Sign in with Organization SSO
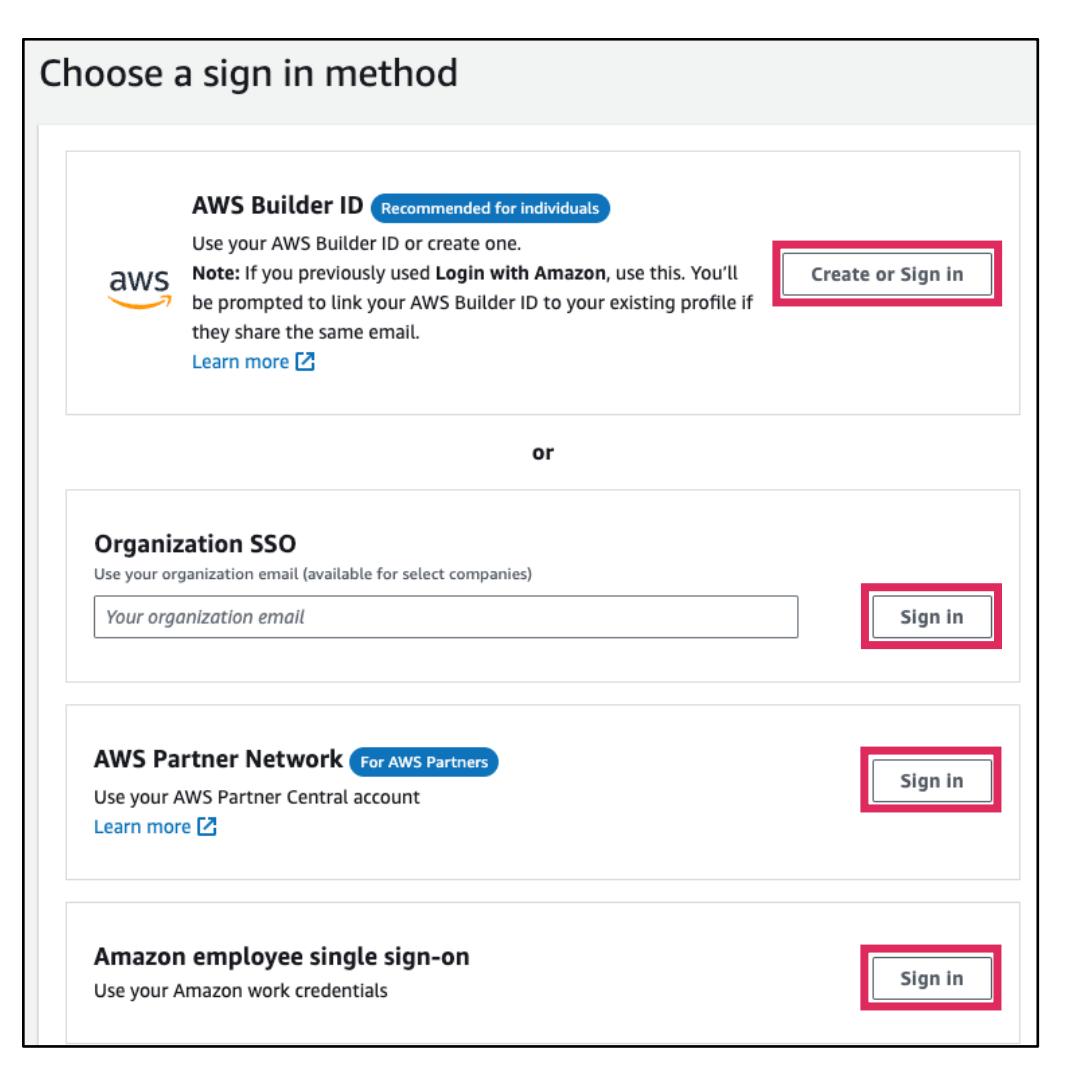1070x1072 pixels. tap(931, 617)
